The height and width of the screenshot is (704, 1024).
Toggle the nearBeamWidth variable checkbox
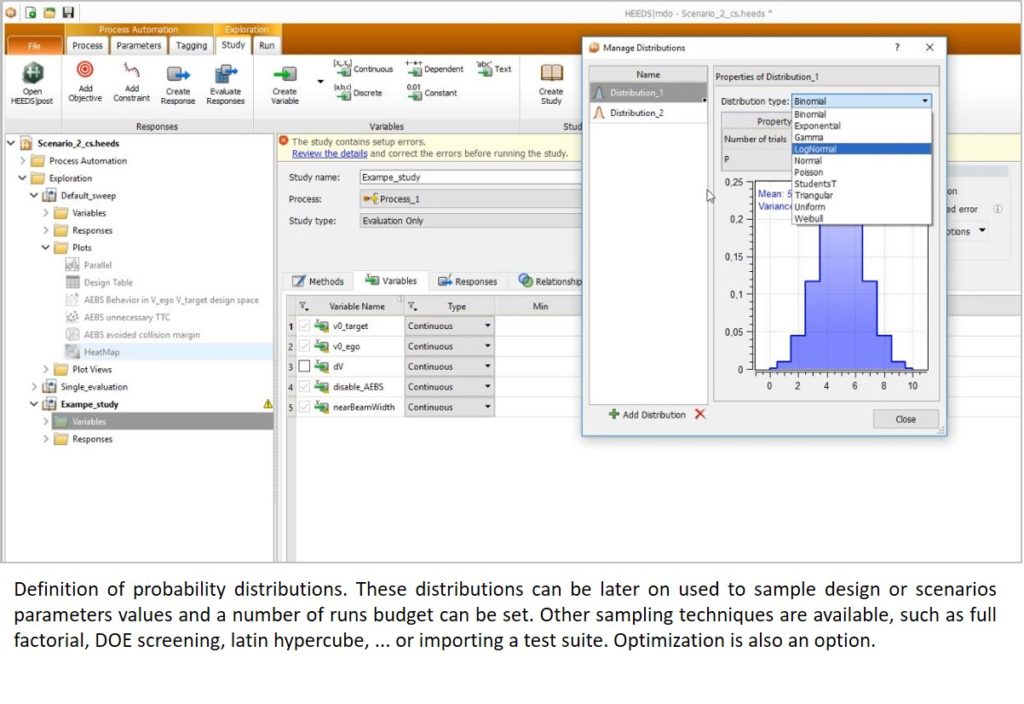tap(304, 407)
